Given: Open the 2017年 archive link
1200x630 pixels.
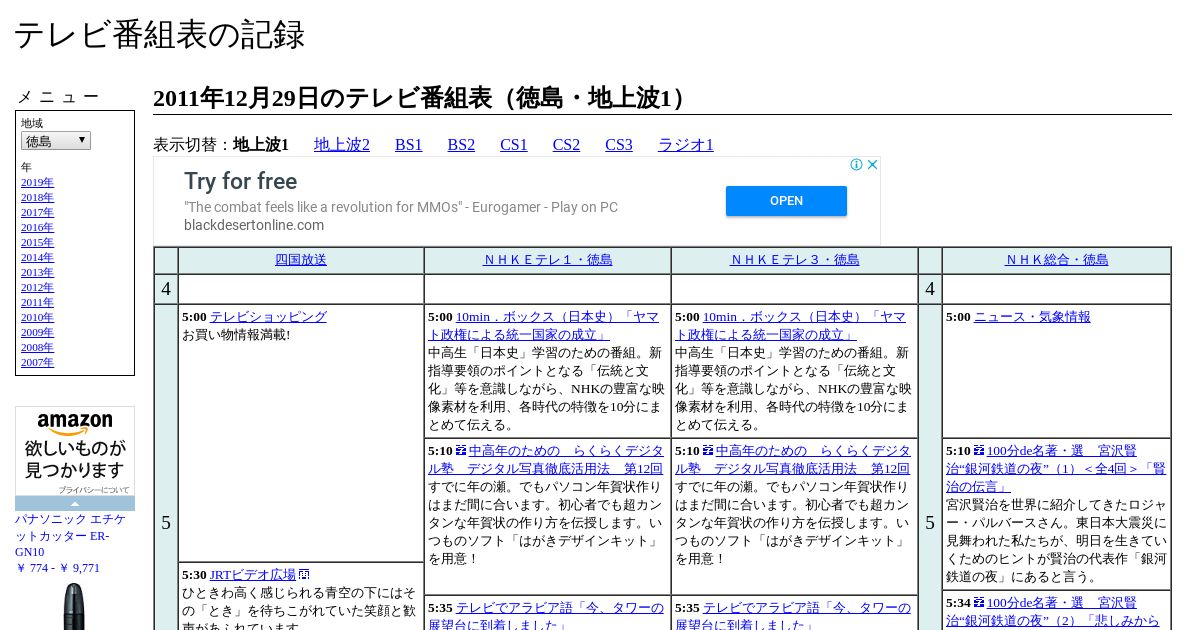Looking at the screenshot, I should click(37, 213).
